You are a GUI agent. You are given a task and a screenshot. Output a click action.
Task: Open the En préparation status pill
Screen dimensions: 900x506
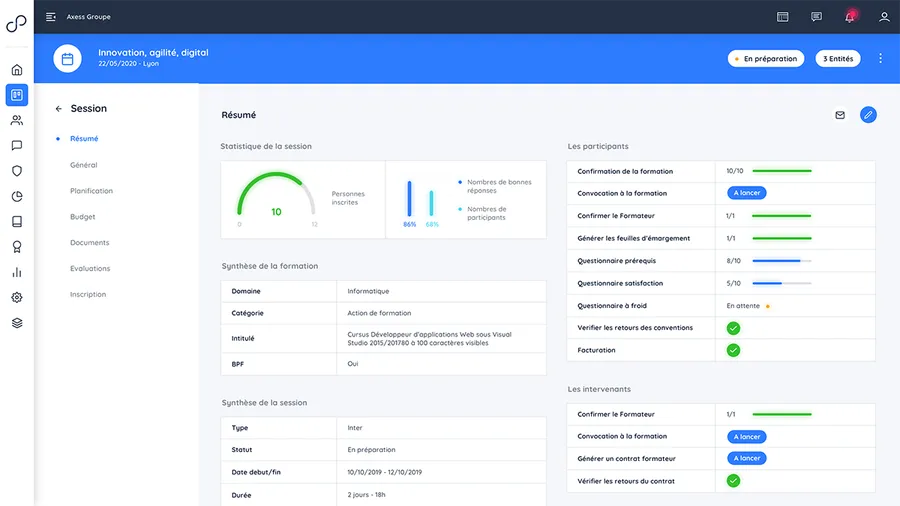766,59
